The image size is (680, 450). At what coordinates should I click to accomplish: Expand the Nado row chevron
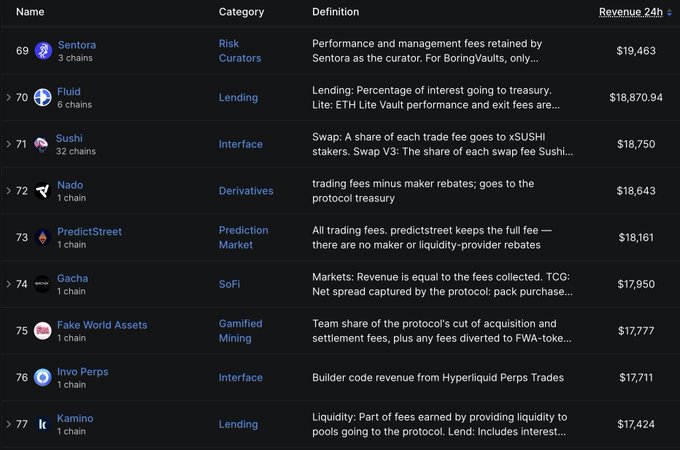pyautogui.click(x=8, y=191)
